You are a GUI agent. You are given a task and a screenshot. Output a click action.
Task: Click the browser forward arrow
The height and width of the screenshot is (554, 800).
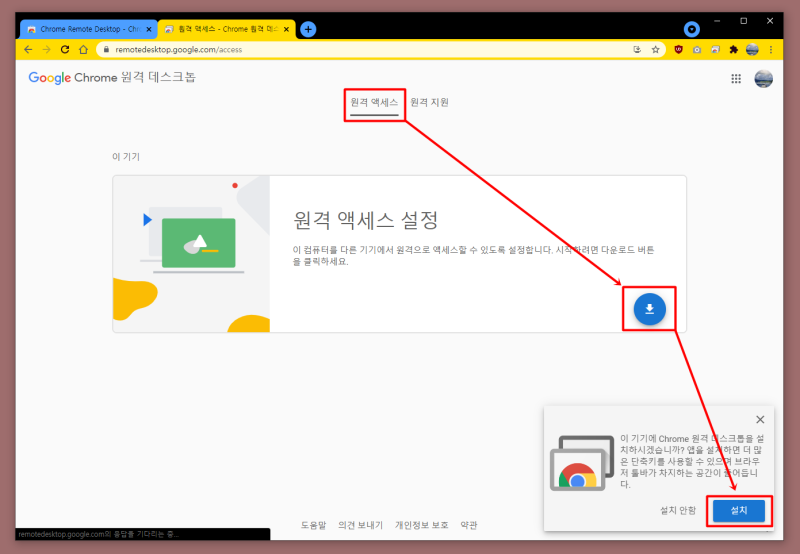point(46,49)
